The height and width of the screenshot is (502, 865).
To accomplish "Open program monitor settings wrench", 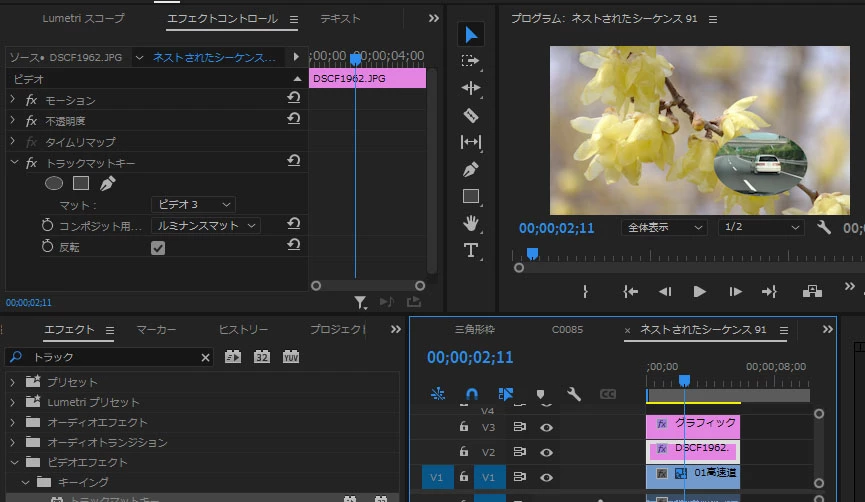I will point(824,227).
